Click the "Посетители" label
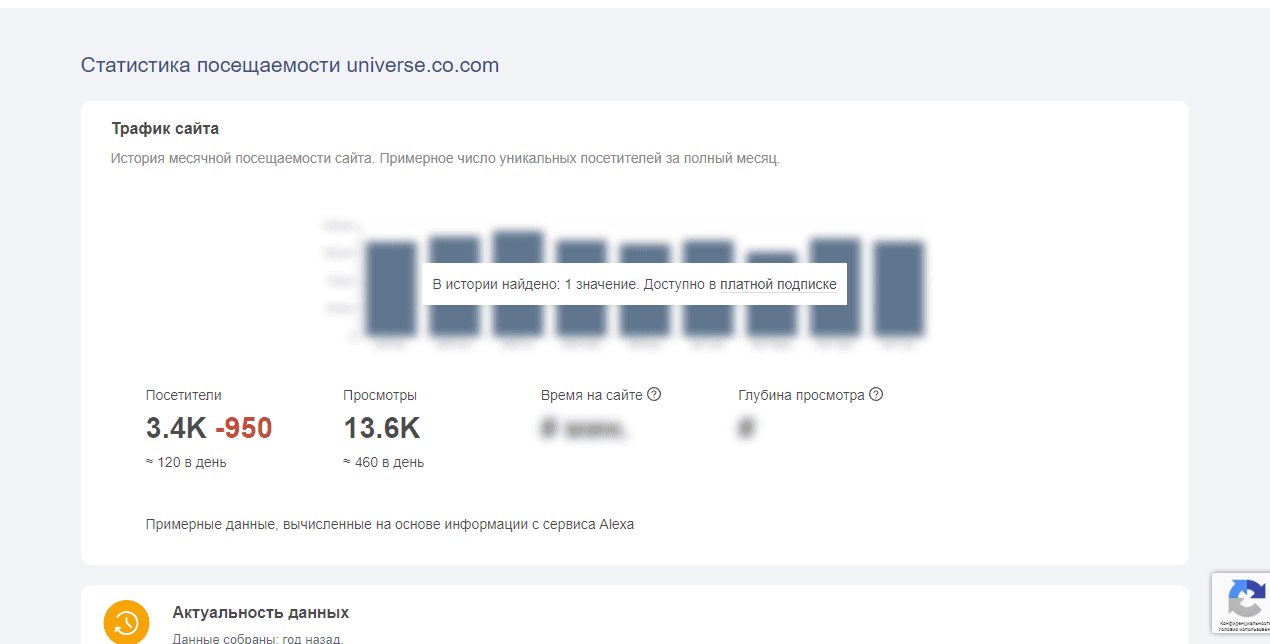 point(184,395)
